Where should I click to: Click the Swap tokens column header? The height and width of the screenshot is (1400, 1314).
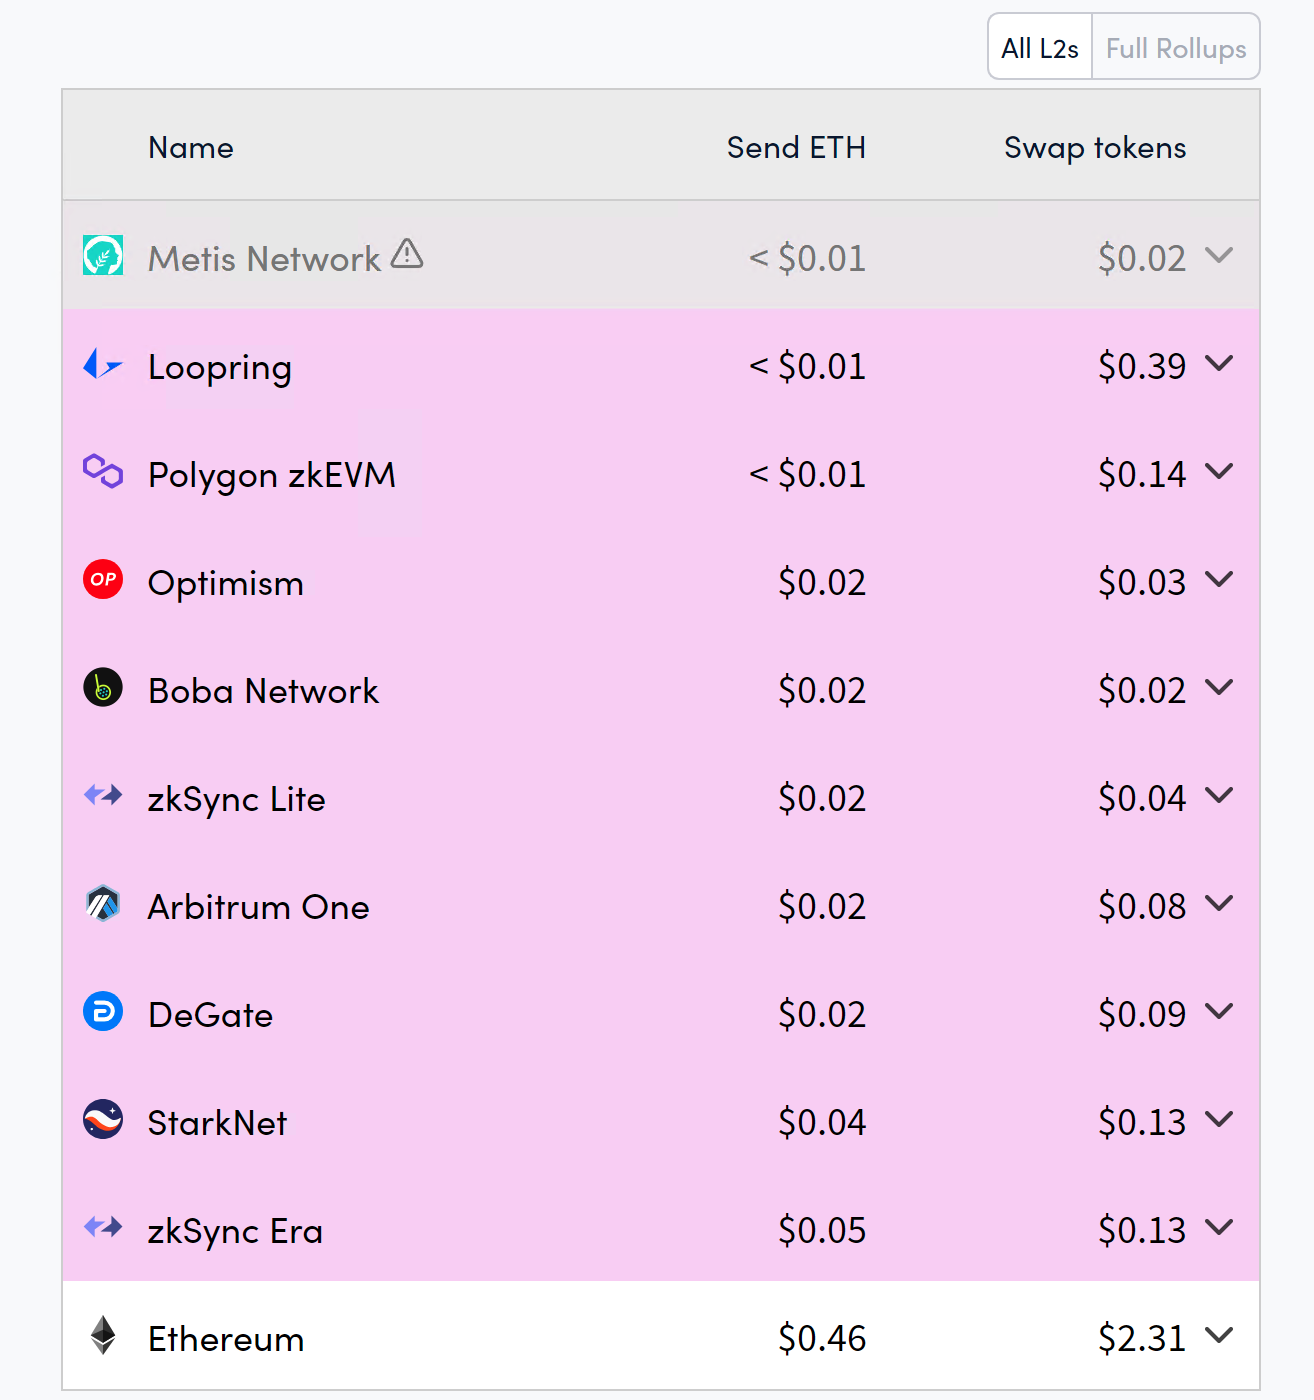point(1095,148)
